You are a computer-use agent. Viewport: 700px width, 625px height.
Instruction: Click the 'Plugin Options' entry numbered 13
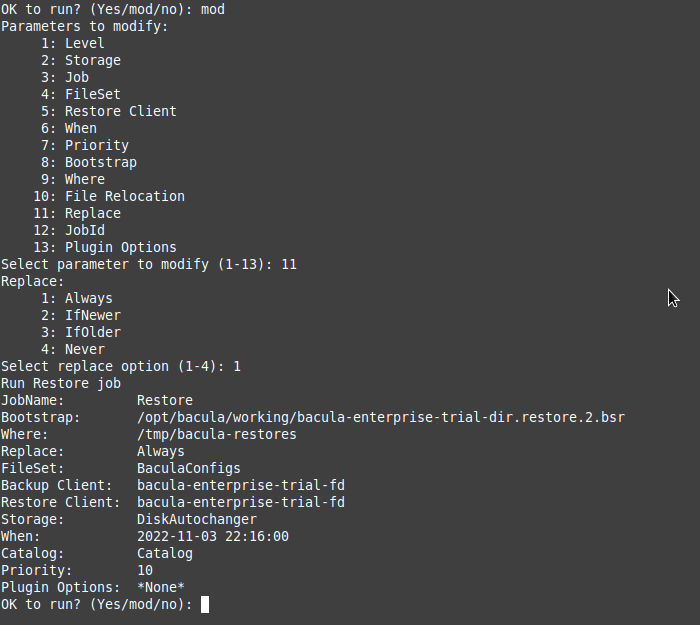coord(105,247)
